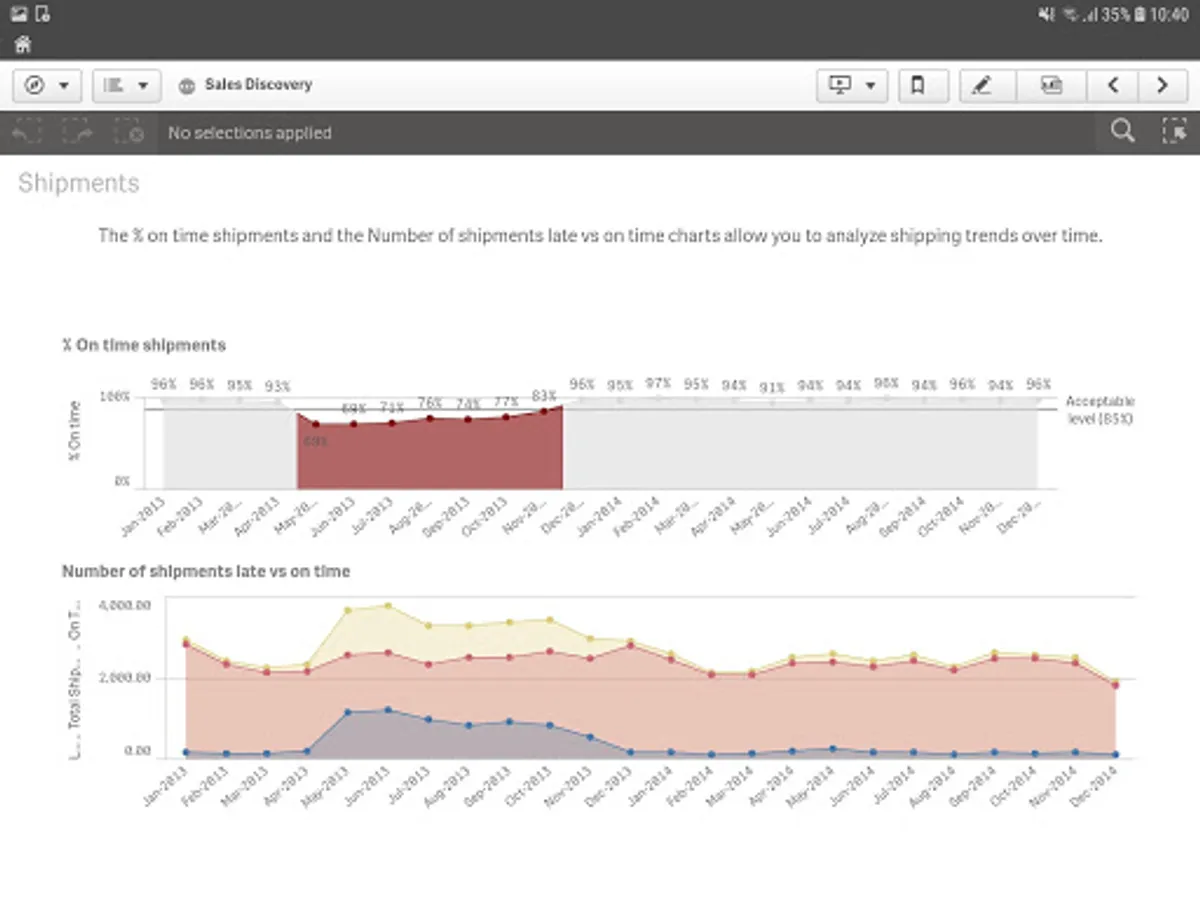The height and width of the screenshot is (900, 1200).
Task: Select the red highlighted area in on-time chart
Action: (x=430, y=456)
